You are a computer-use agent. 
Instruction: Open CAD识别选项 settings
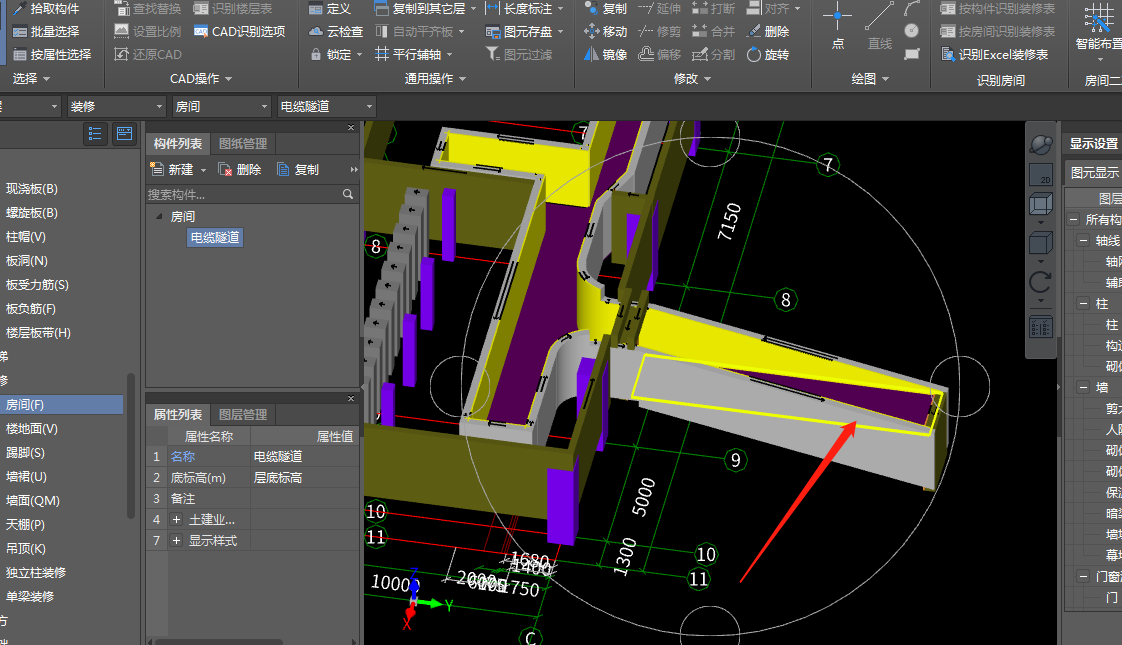coord(239,31)
